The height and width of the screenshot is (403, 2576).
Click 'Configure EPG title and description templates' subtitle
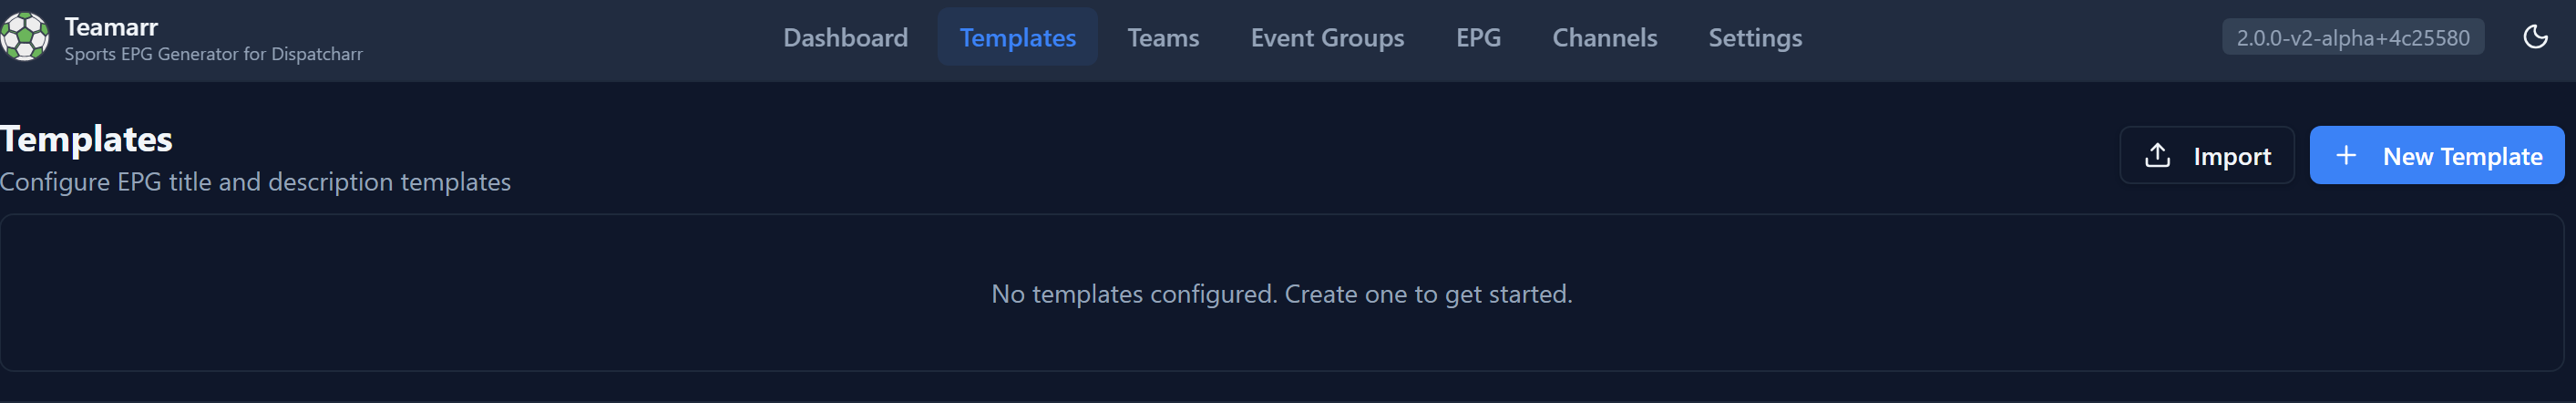click(255, 182)
